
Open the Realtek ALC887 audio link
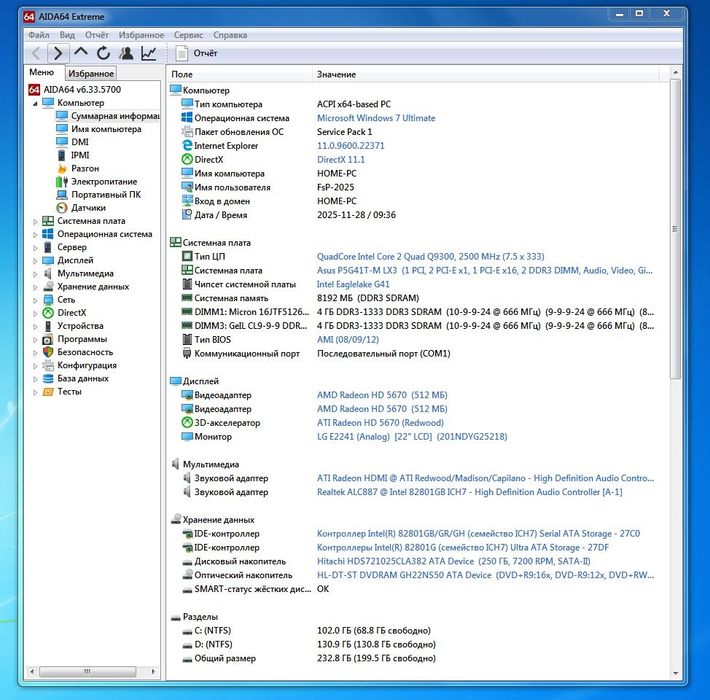tap(470, 492)
